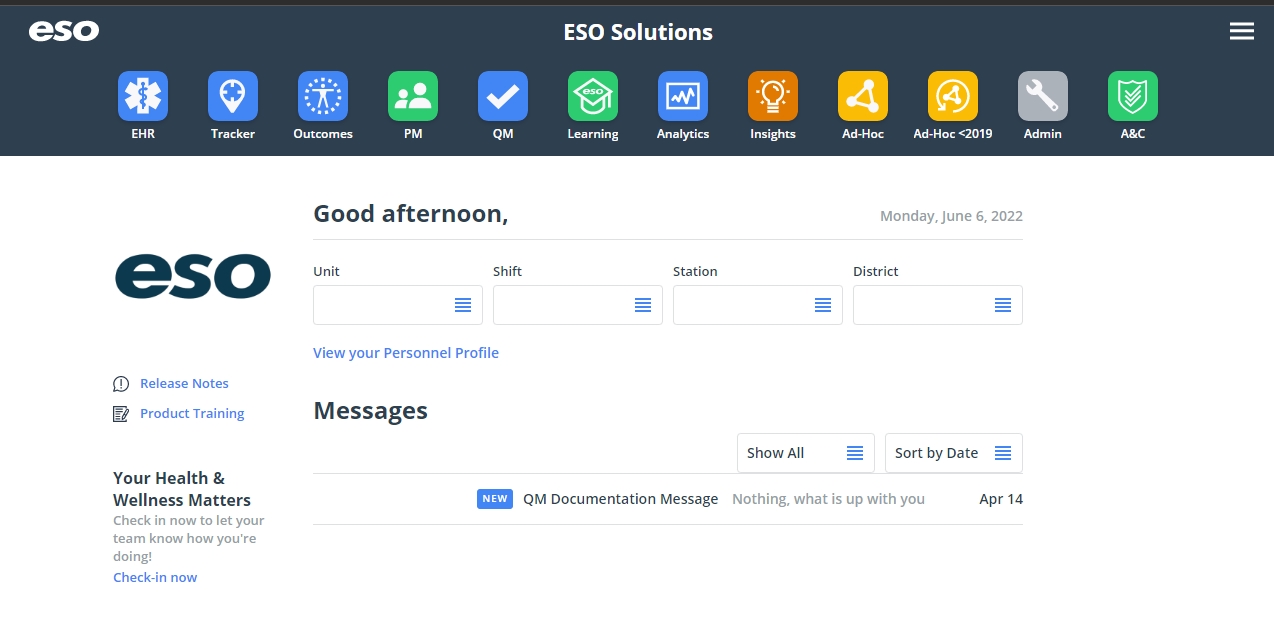Click the Messages section heading
The height and width of the screenshot is (627, 1274).
(x=371, y=411)
